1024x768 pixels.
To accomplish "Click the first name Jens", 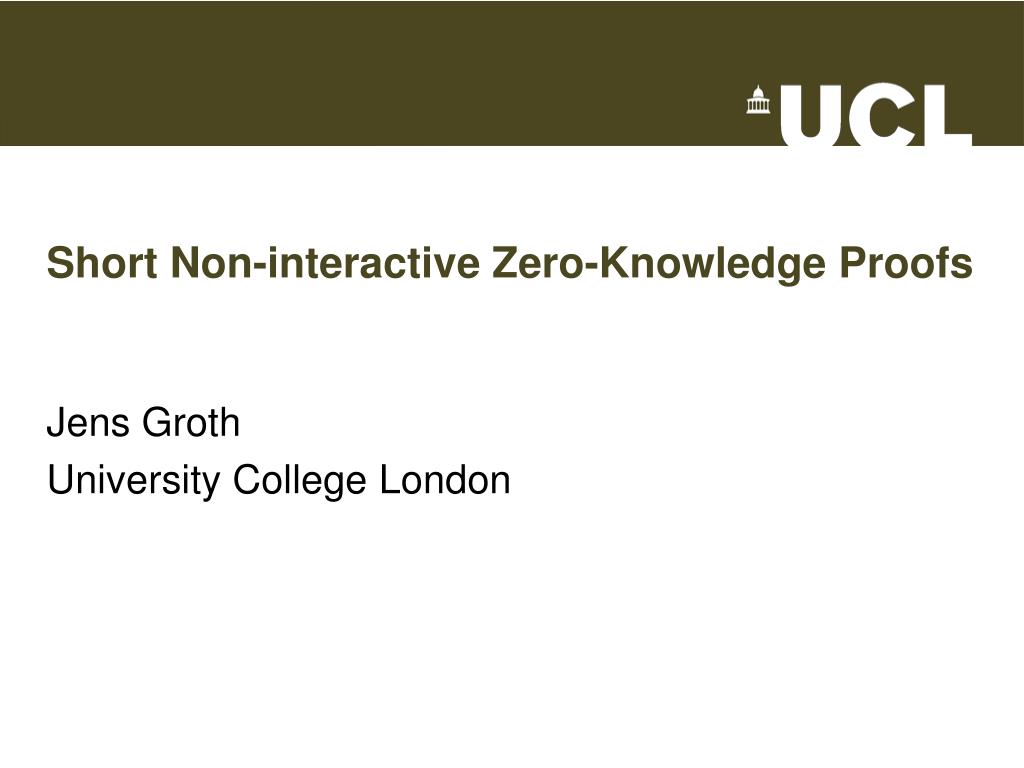I will [x=88, y=422].
